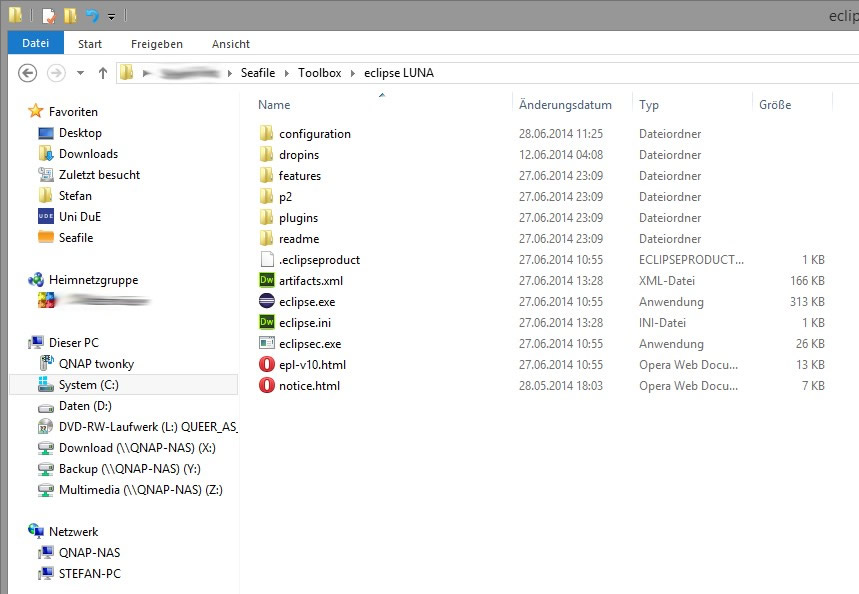Open Desktop in Favoriten list
859x594 pixels.
coord(80,133)
